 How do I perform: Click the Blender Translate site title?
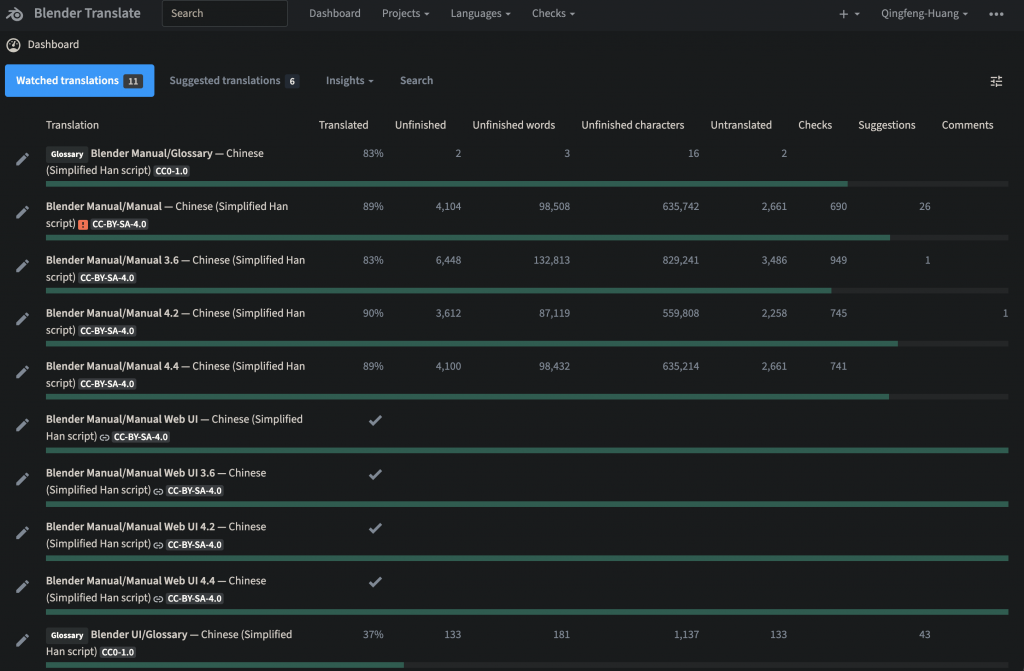pos(87,13)
